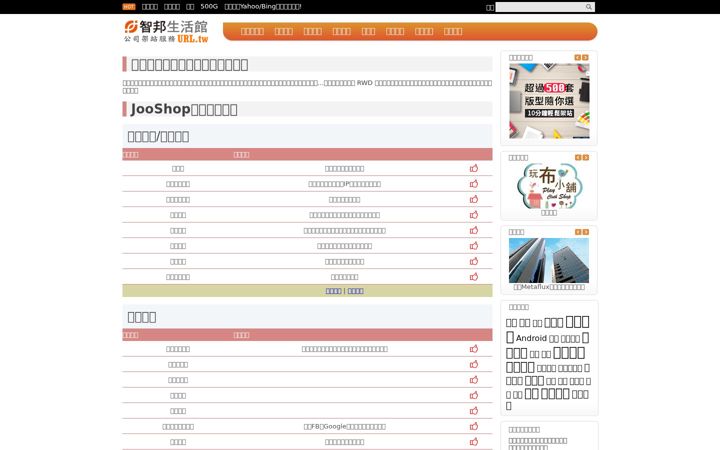
Task: Open the 玩布小舖 Play Cloth Shop logo
Action: (549, 186)
